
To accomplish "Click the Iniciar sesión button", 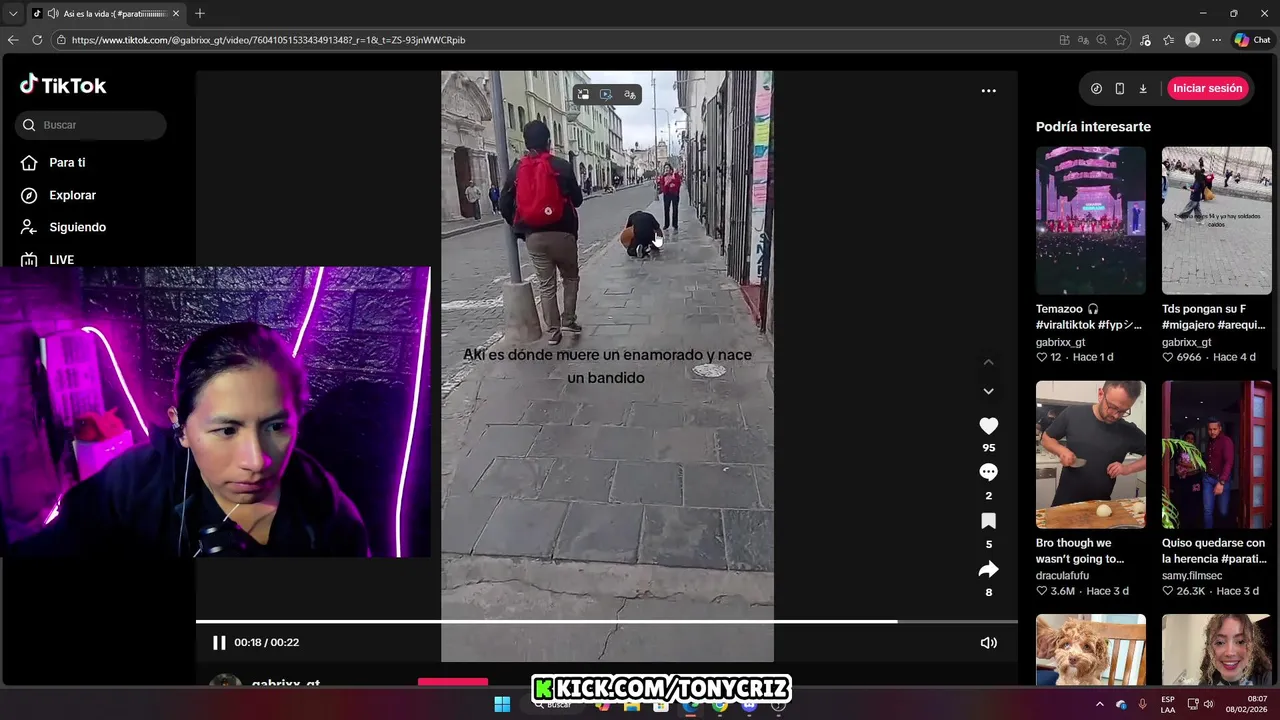I will tap(1207, 88).
